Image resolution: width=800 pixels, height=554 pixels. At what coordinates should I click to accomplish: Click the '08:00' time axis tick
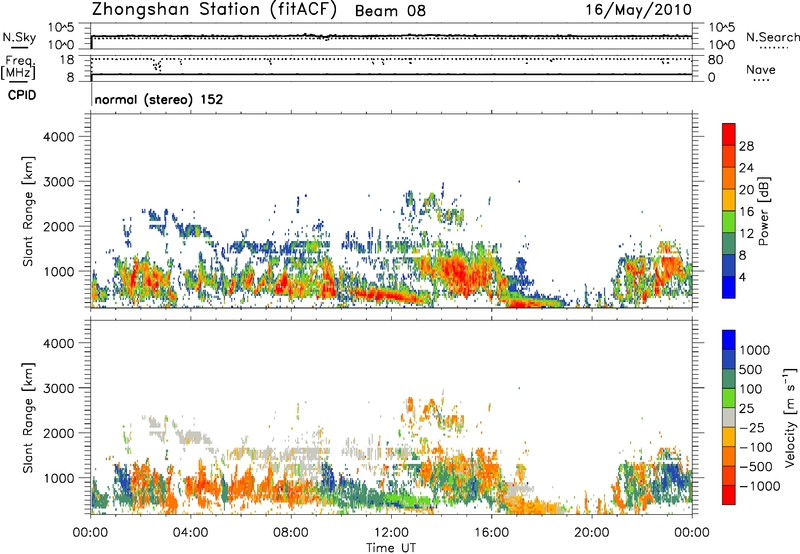coord(291,533)
